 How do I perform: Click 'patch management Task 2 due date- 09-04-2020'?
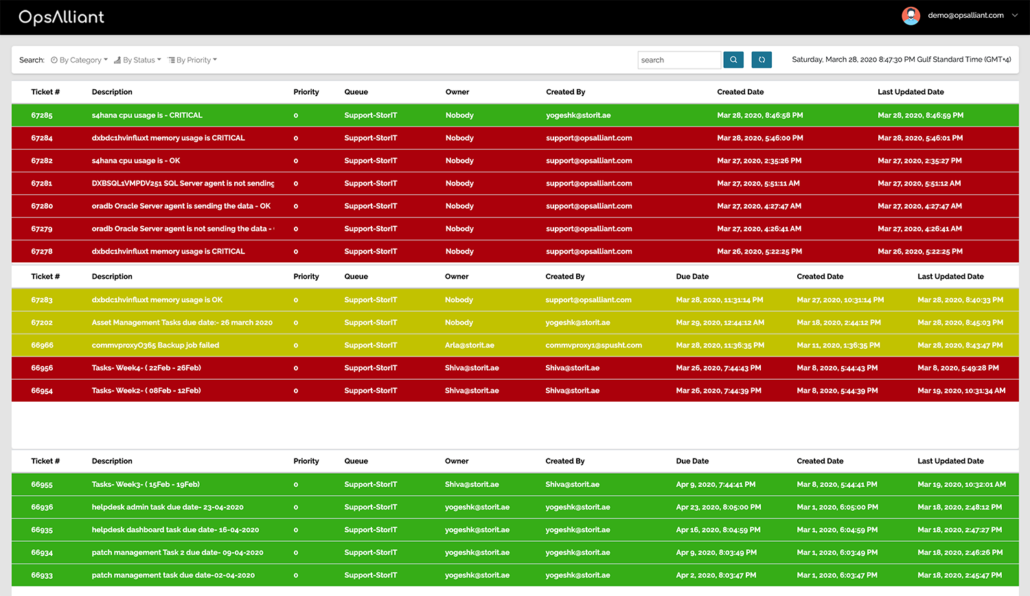(177, 553)
